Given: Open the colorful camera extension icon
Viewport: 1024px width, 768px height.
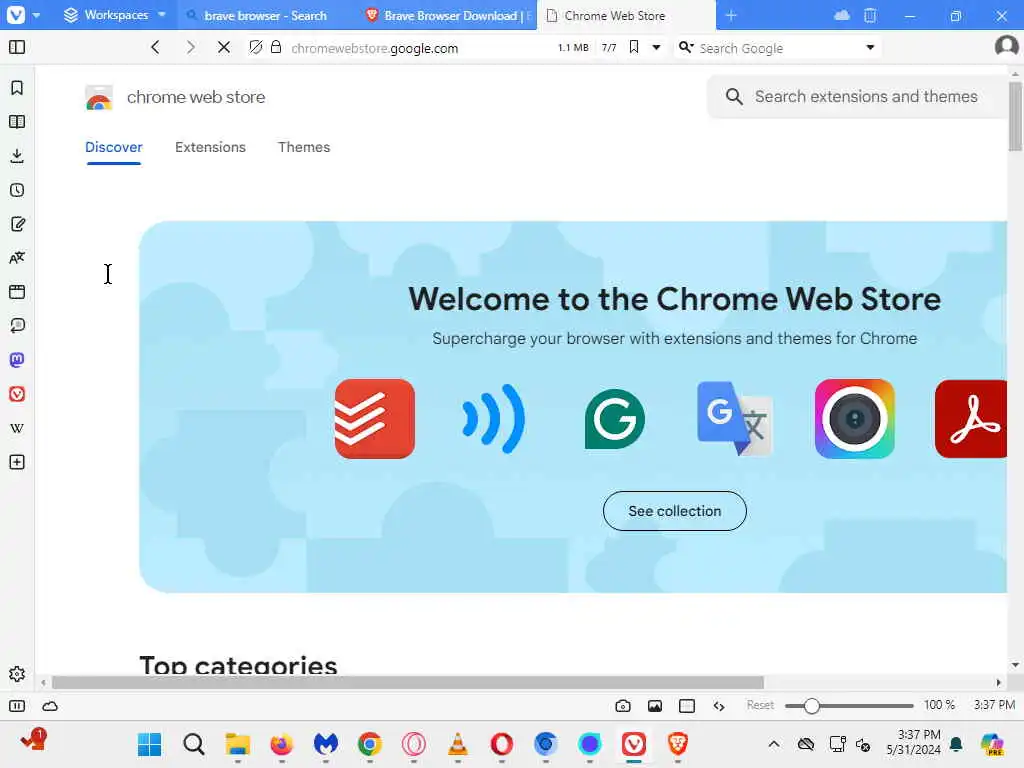Looking at the screenshot, I should point(854,419).
